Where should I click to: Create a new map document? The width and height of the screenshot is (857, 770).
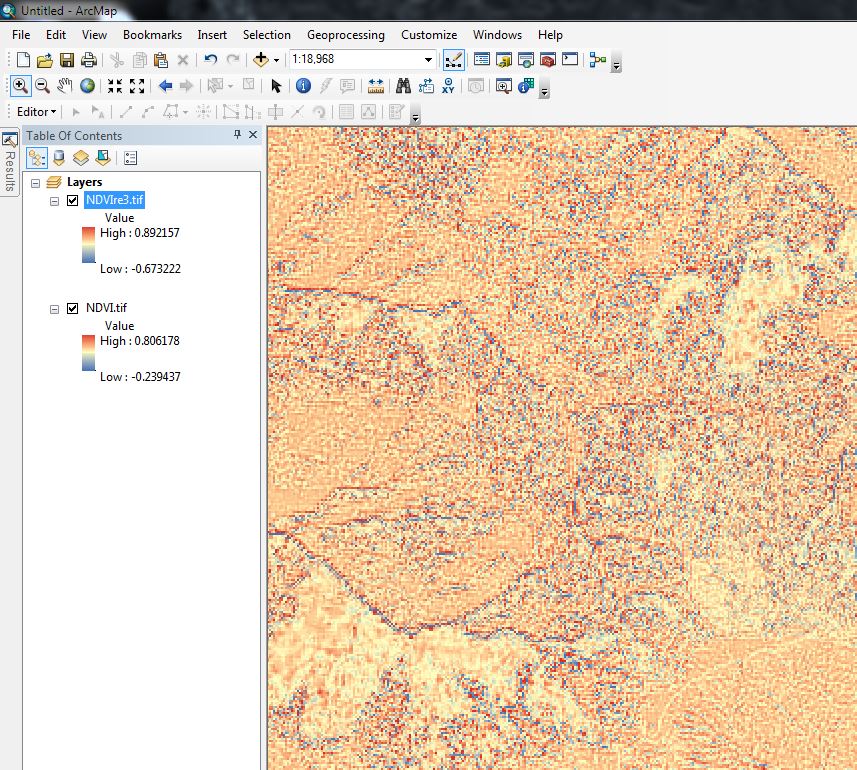[23, 60]
